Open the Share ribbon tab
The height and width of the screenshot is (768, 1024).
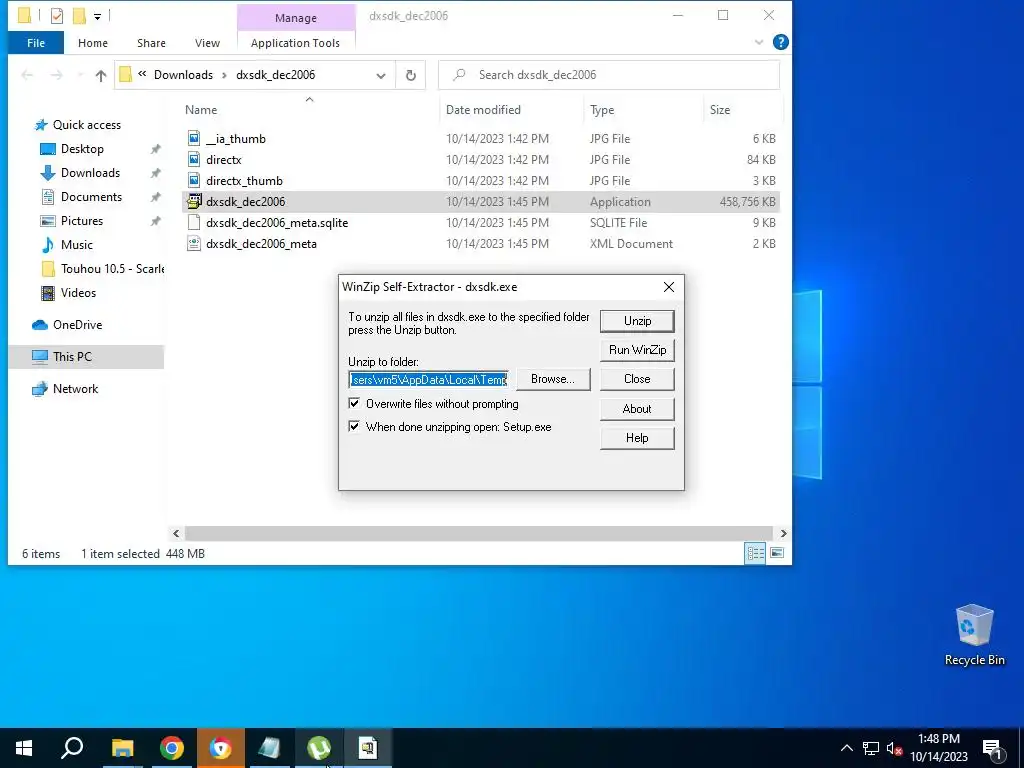tap(151, 42)
